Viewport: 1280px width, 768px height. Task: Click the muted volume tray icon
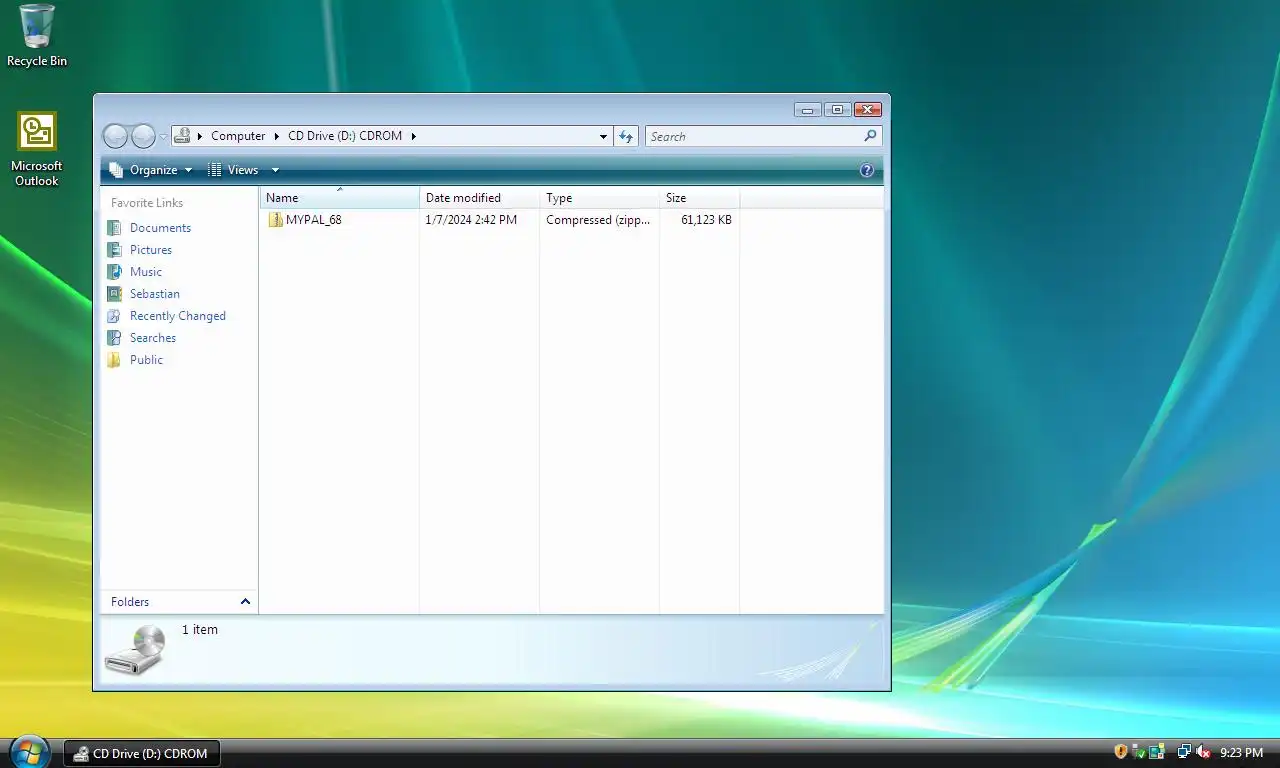(x=1204, y=752)
